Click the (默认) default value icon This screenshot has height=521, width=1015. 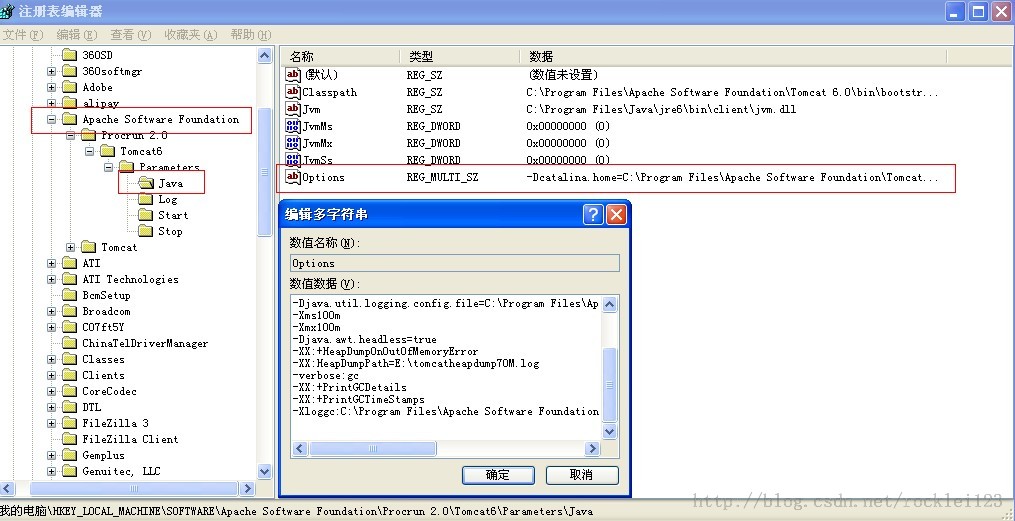(x=293, y=75)
